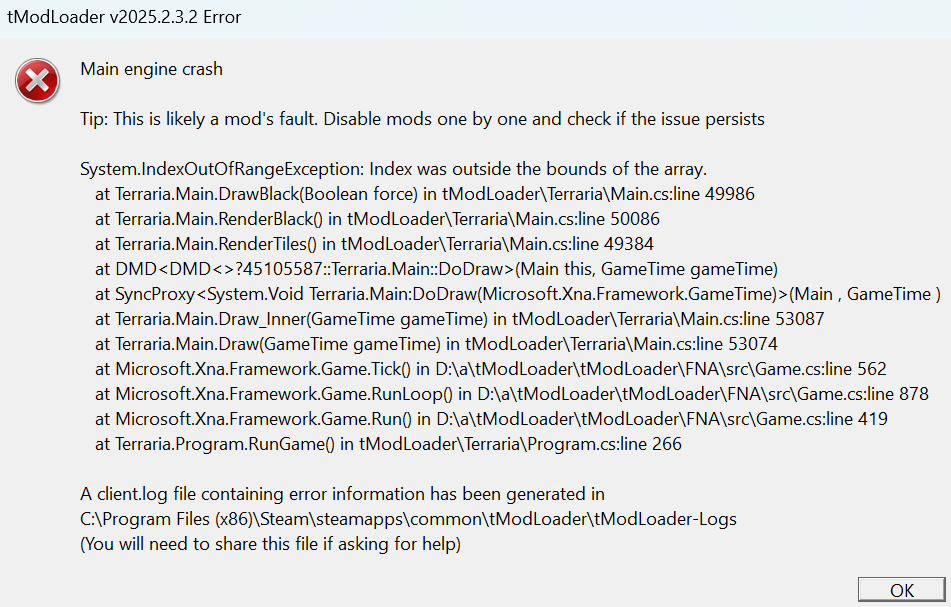Viewport: 951px width, 607px height.
Task: Click the tModLoader-Logs folder path text
Action: (x=408, y=519)
